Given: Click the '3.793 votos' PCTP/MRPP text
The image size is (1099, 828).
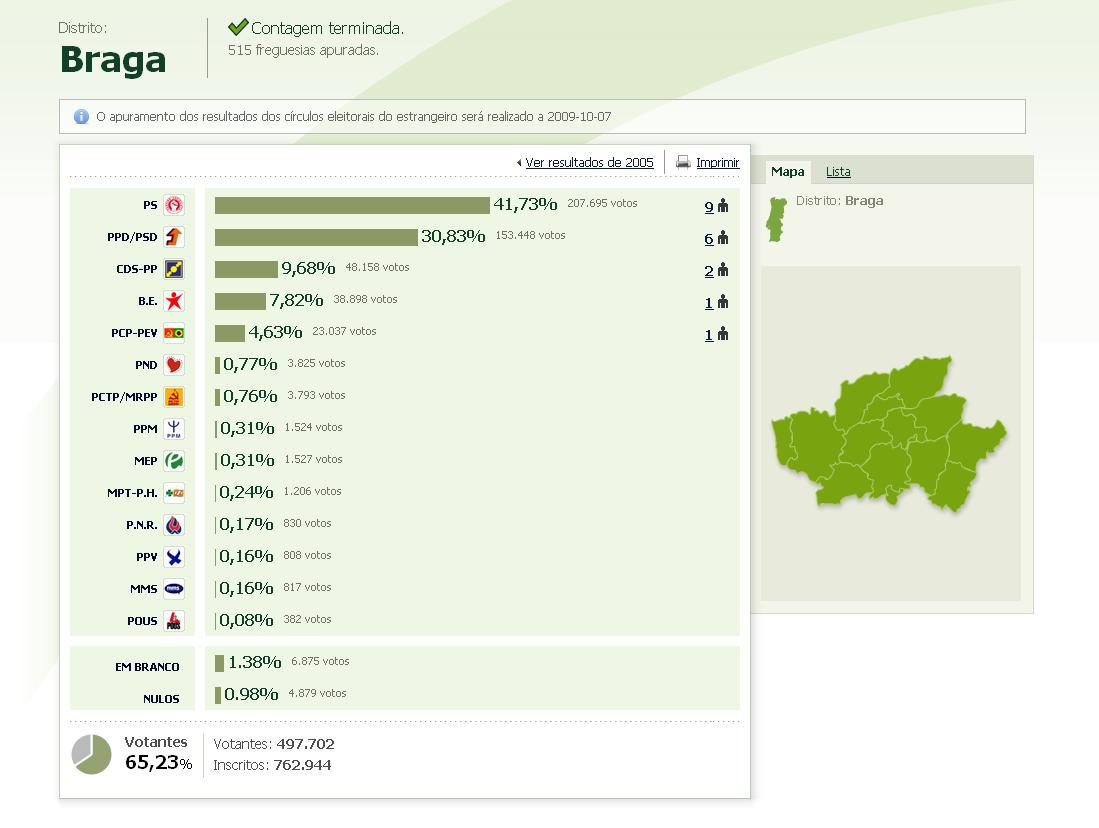Looking at the screenshot, I should point(316,395).
